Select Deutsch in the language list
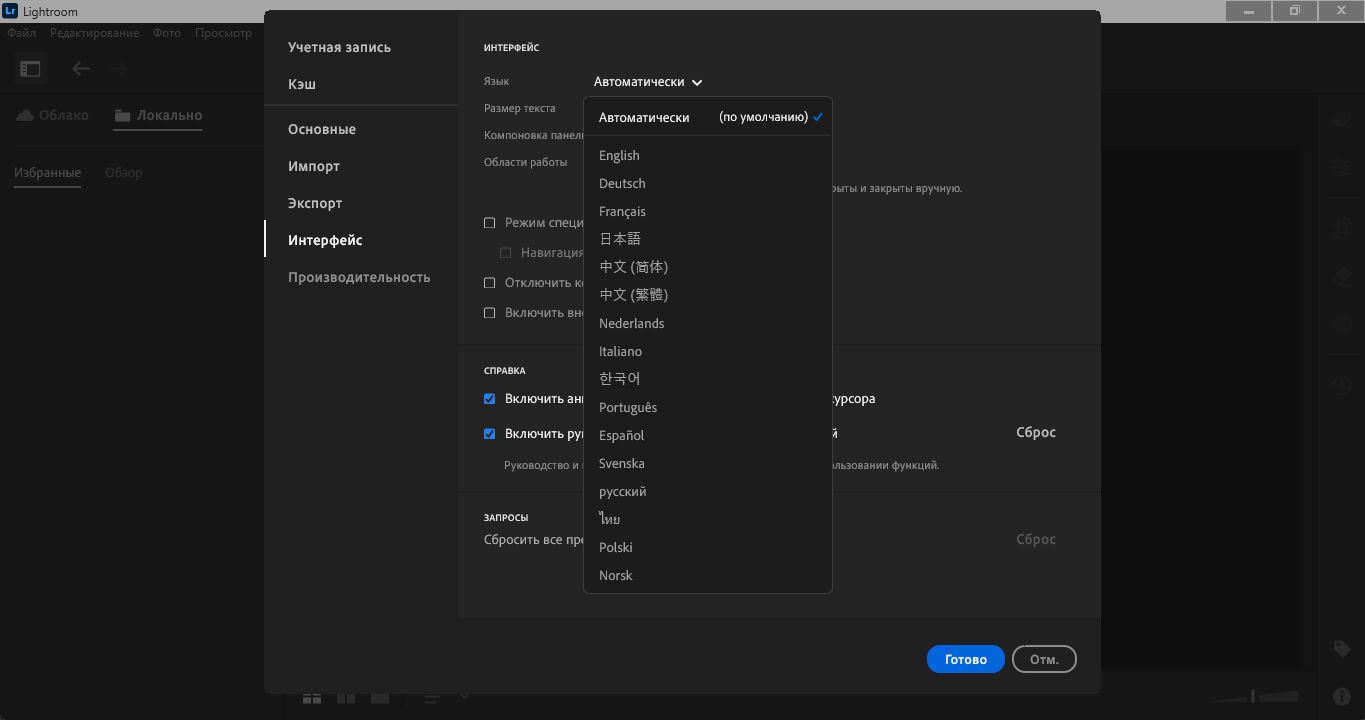 click(708, 183)
